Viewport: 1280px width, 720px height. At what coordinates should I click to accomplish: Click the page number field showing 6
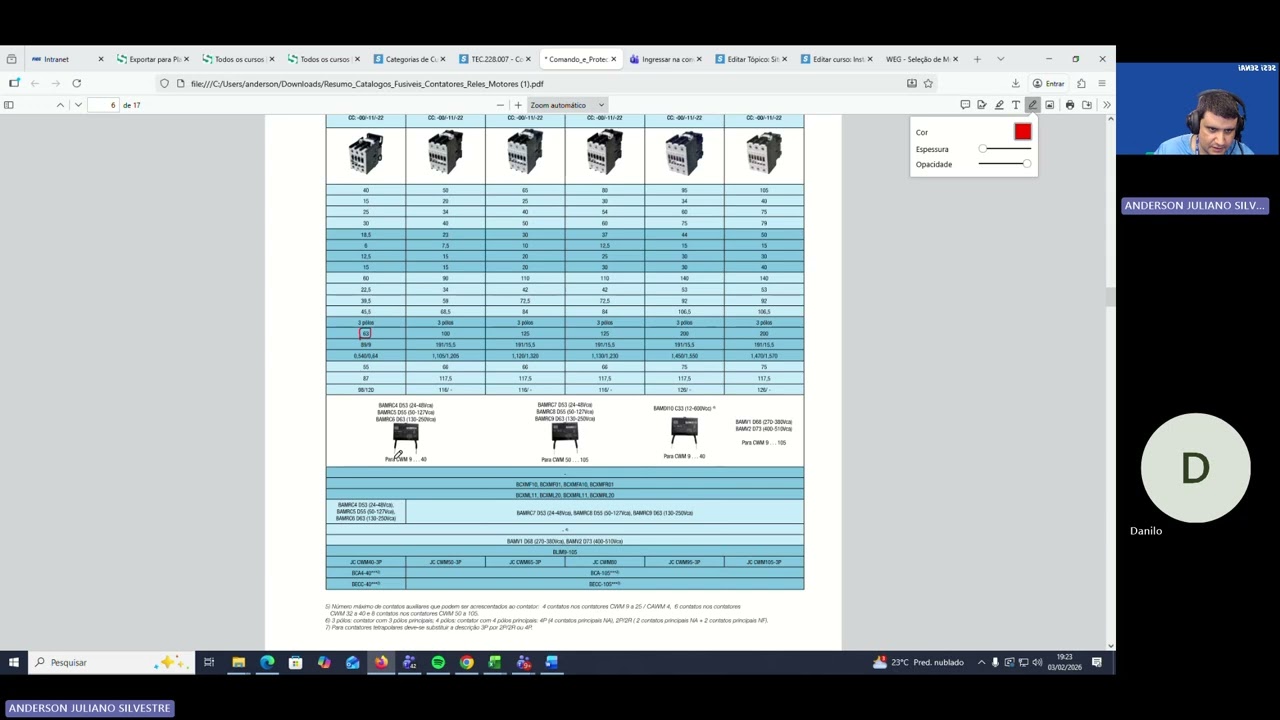click(x=103, y=105)
